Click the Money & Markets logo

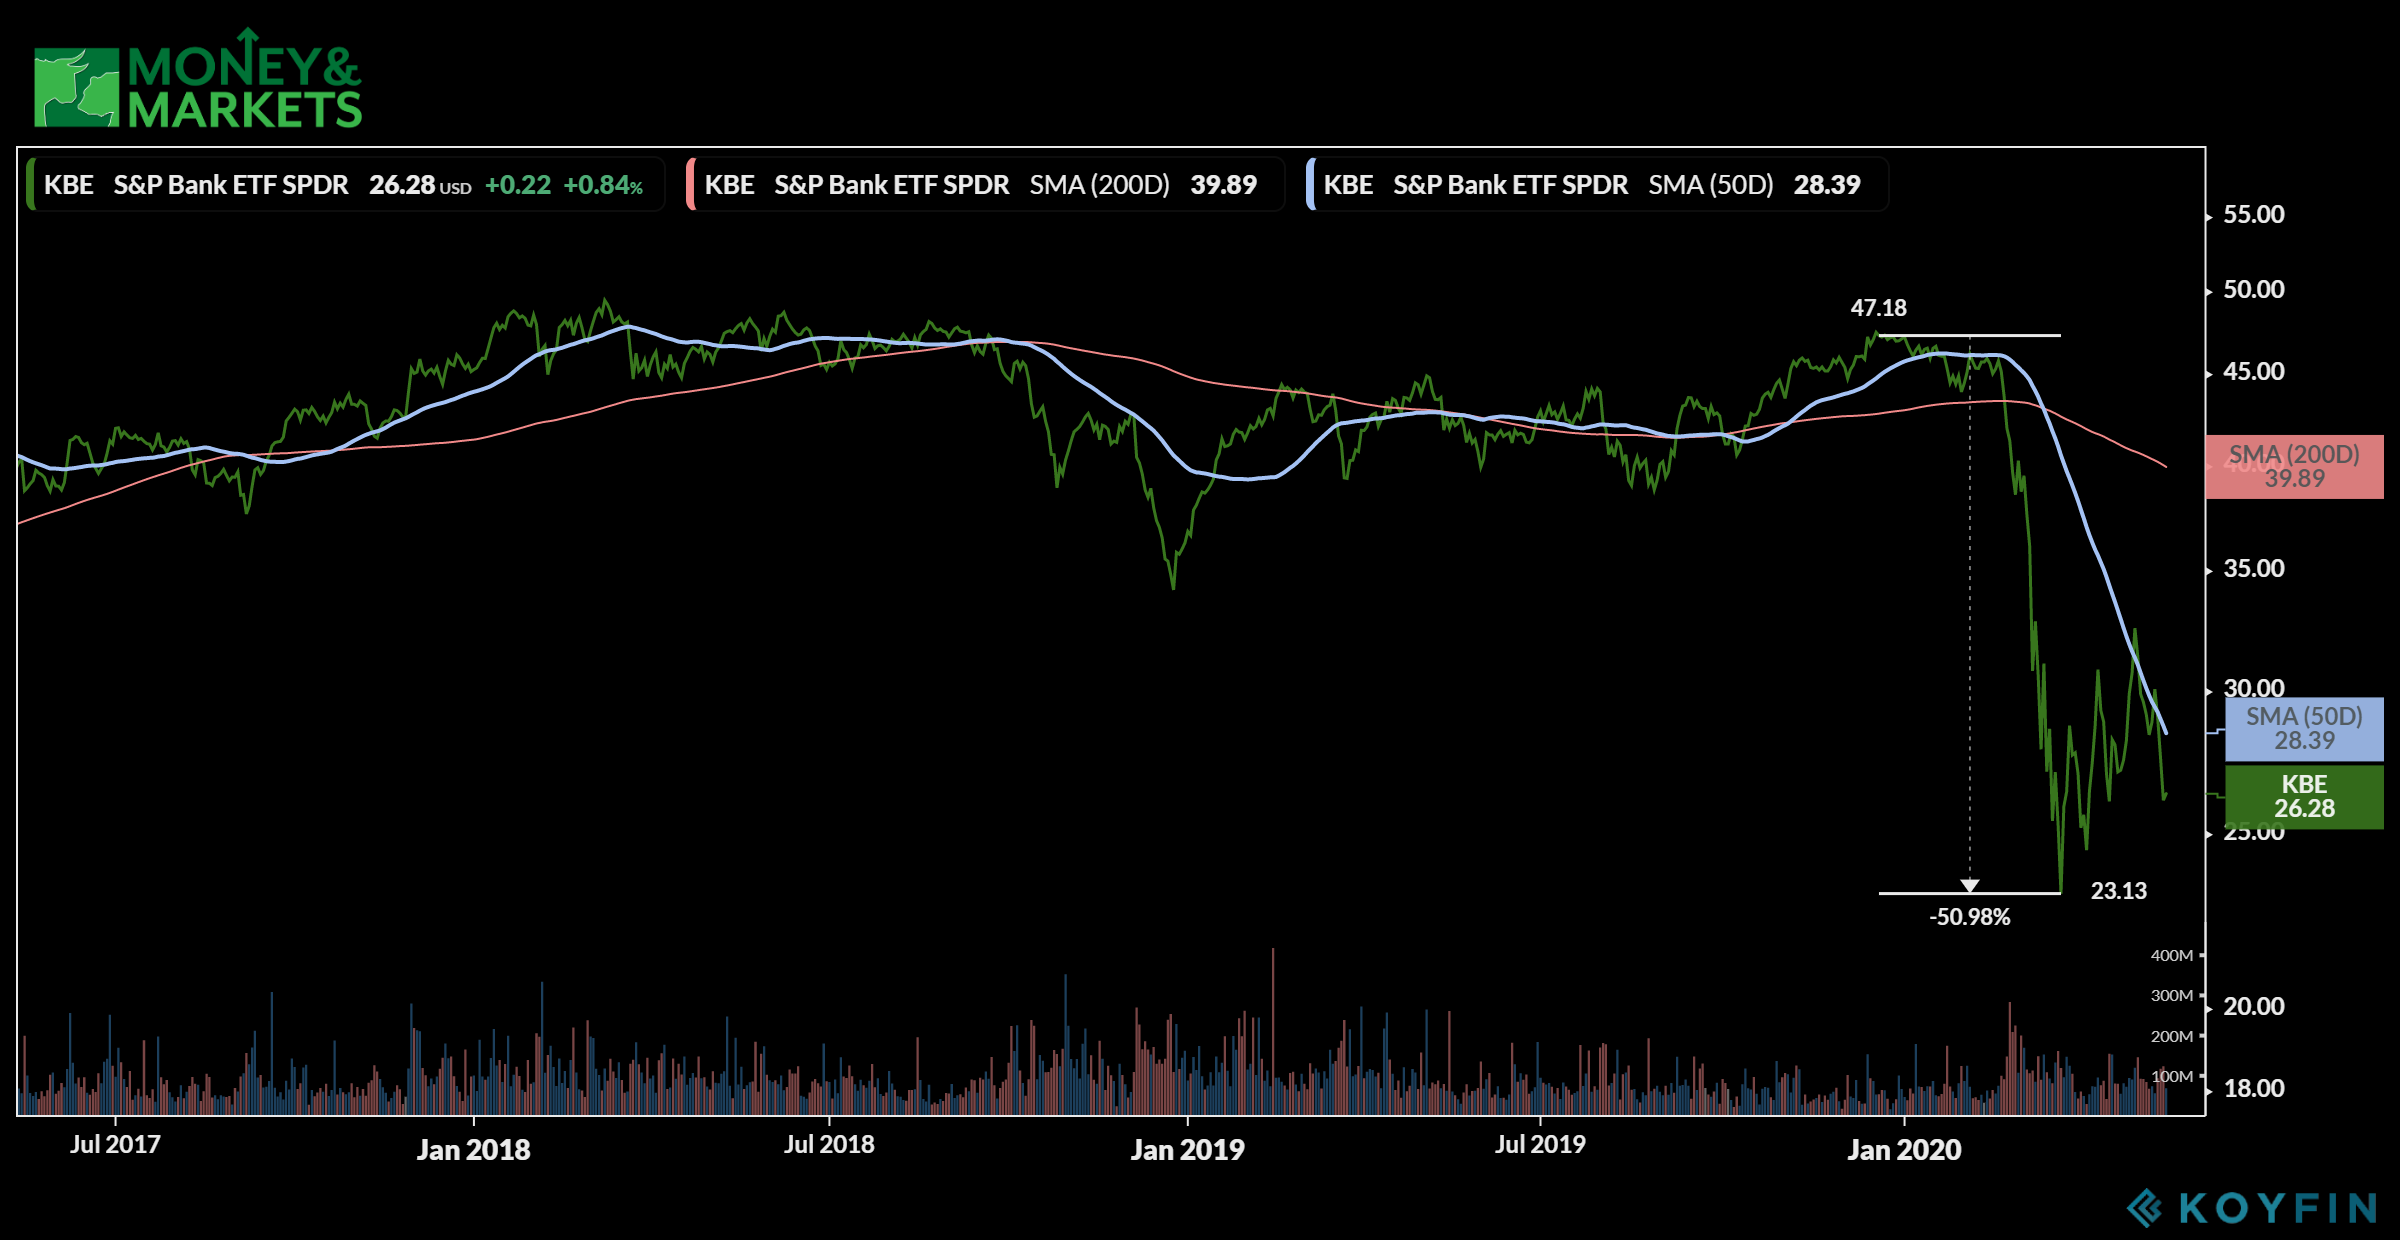pos(198,80)
